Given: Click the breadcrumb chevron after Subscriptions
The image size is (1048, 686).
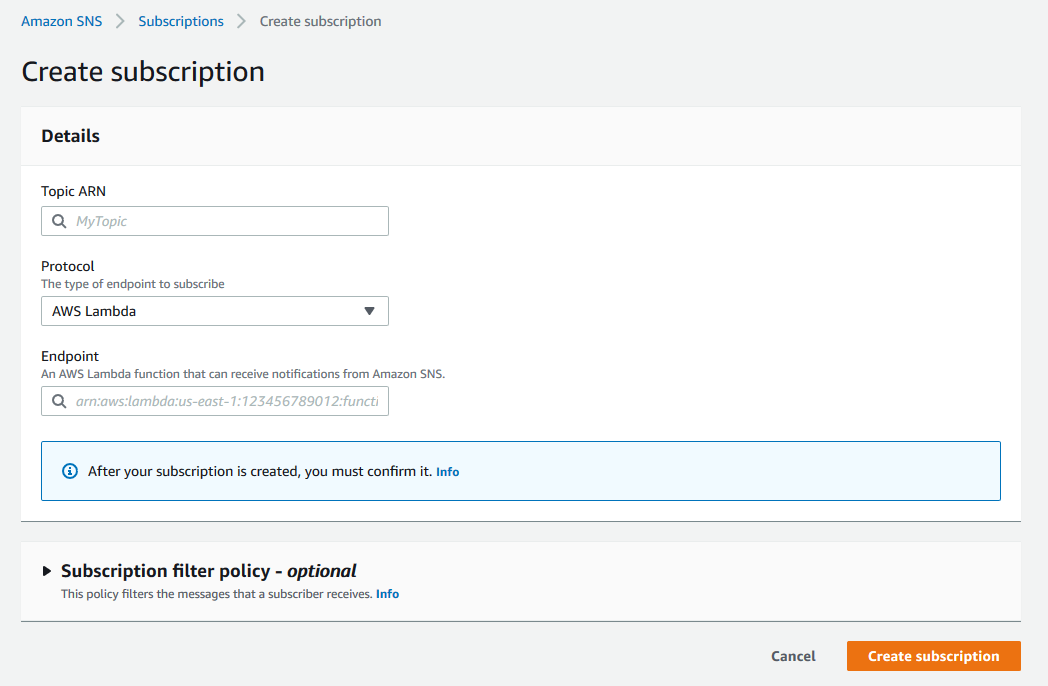Looking at the screenshot, I should tap(241, 21).
